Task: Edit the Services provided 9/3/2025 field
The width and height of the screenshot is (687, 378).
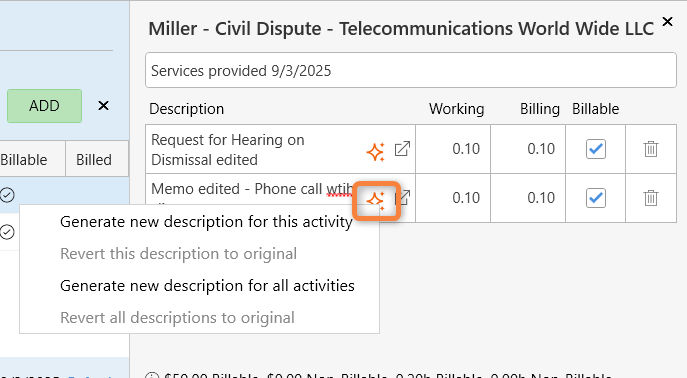Action: click(x=411, y=70)
